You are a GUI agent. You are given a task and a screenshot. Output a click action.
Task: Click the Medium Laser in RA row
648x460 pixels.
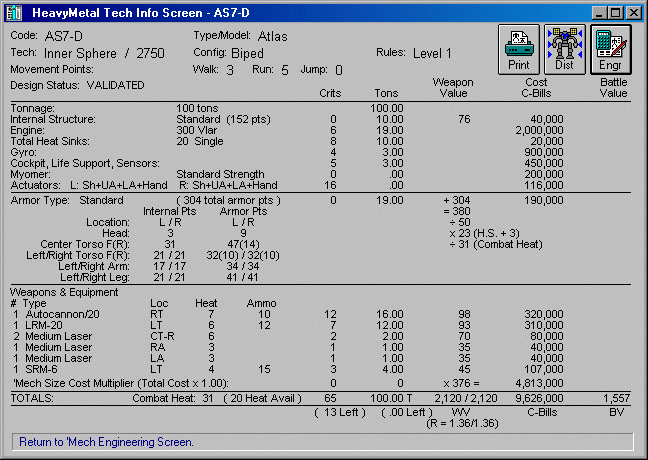pyautogui.click(x=288, y=347)
